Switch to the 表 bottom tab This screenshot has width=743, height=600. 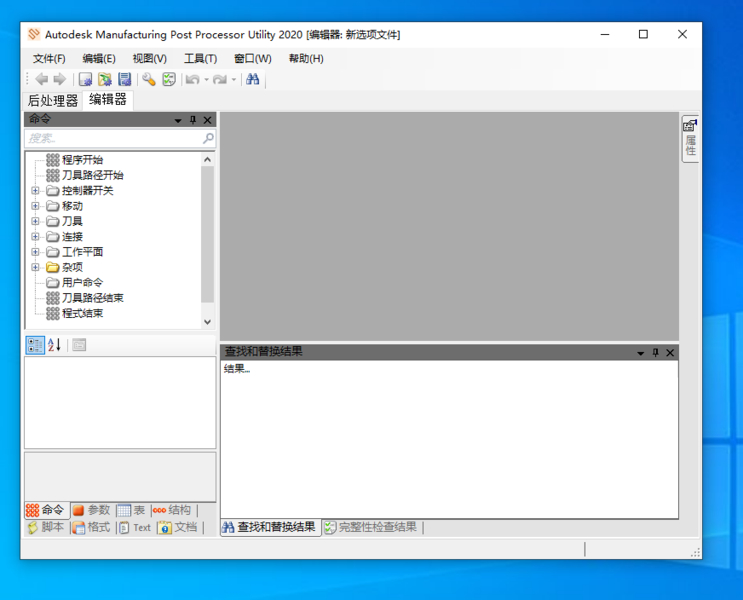pyautogui.click(x=131, y=510)
